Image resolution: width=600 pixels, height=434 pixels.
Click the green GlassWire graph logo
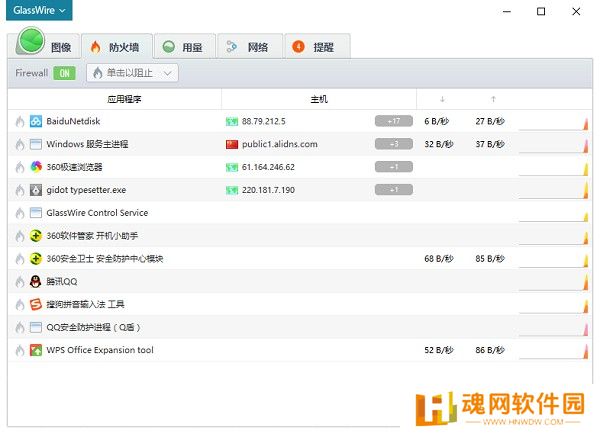(31, 41)
